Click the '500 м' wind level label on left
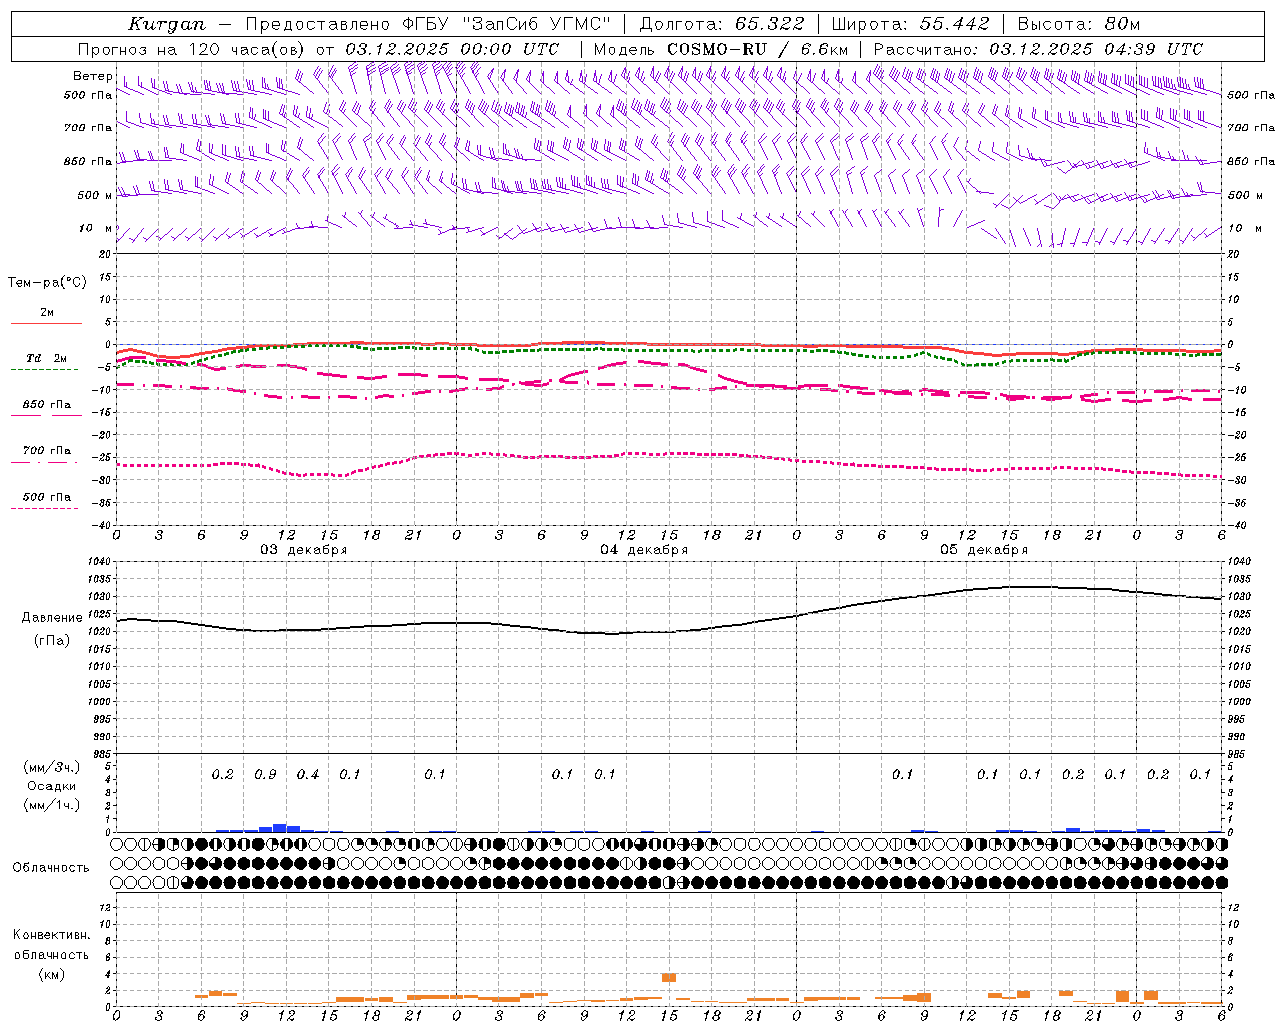The width and height of the screenshot is (1280, 1024). click(x=96, y=195)
